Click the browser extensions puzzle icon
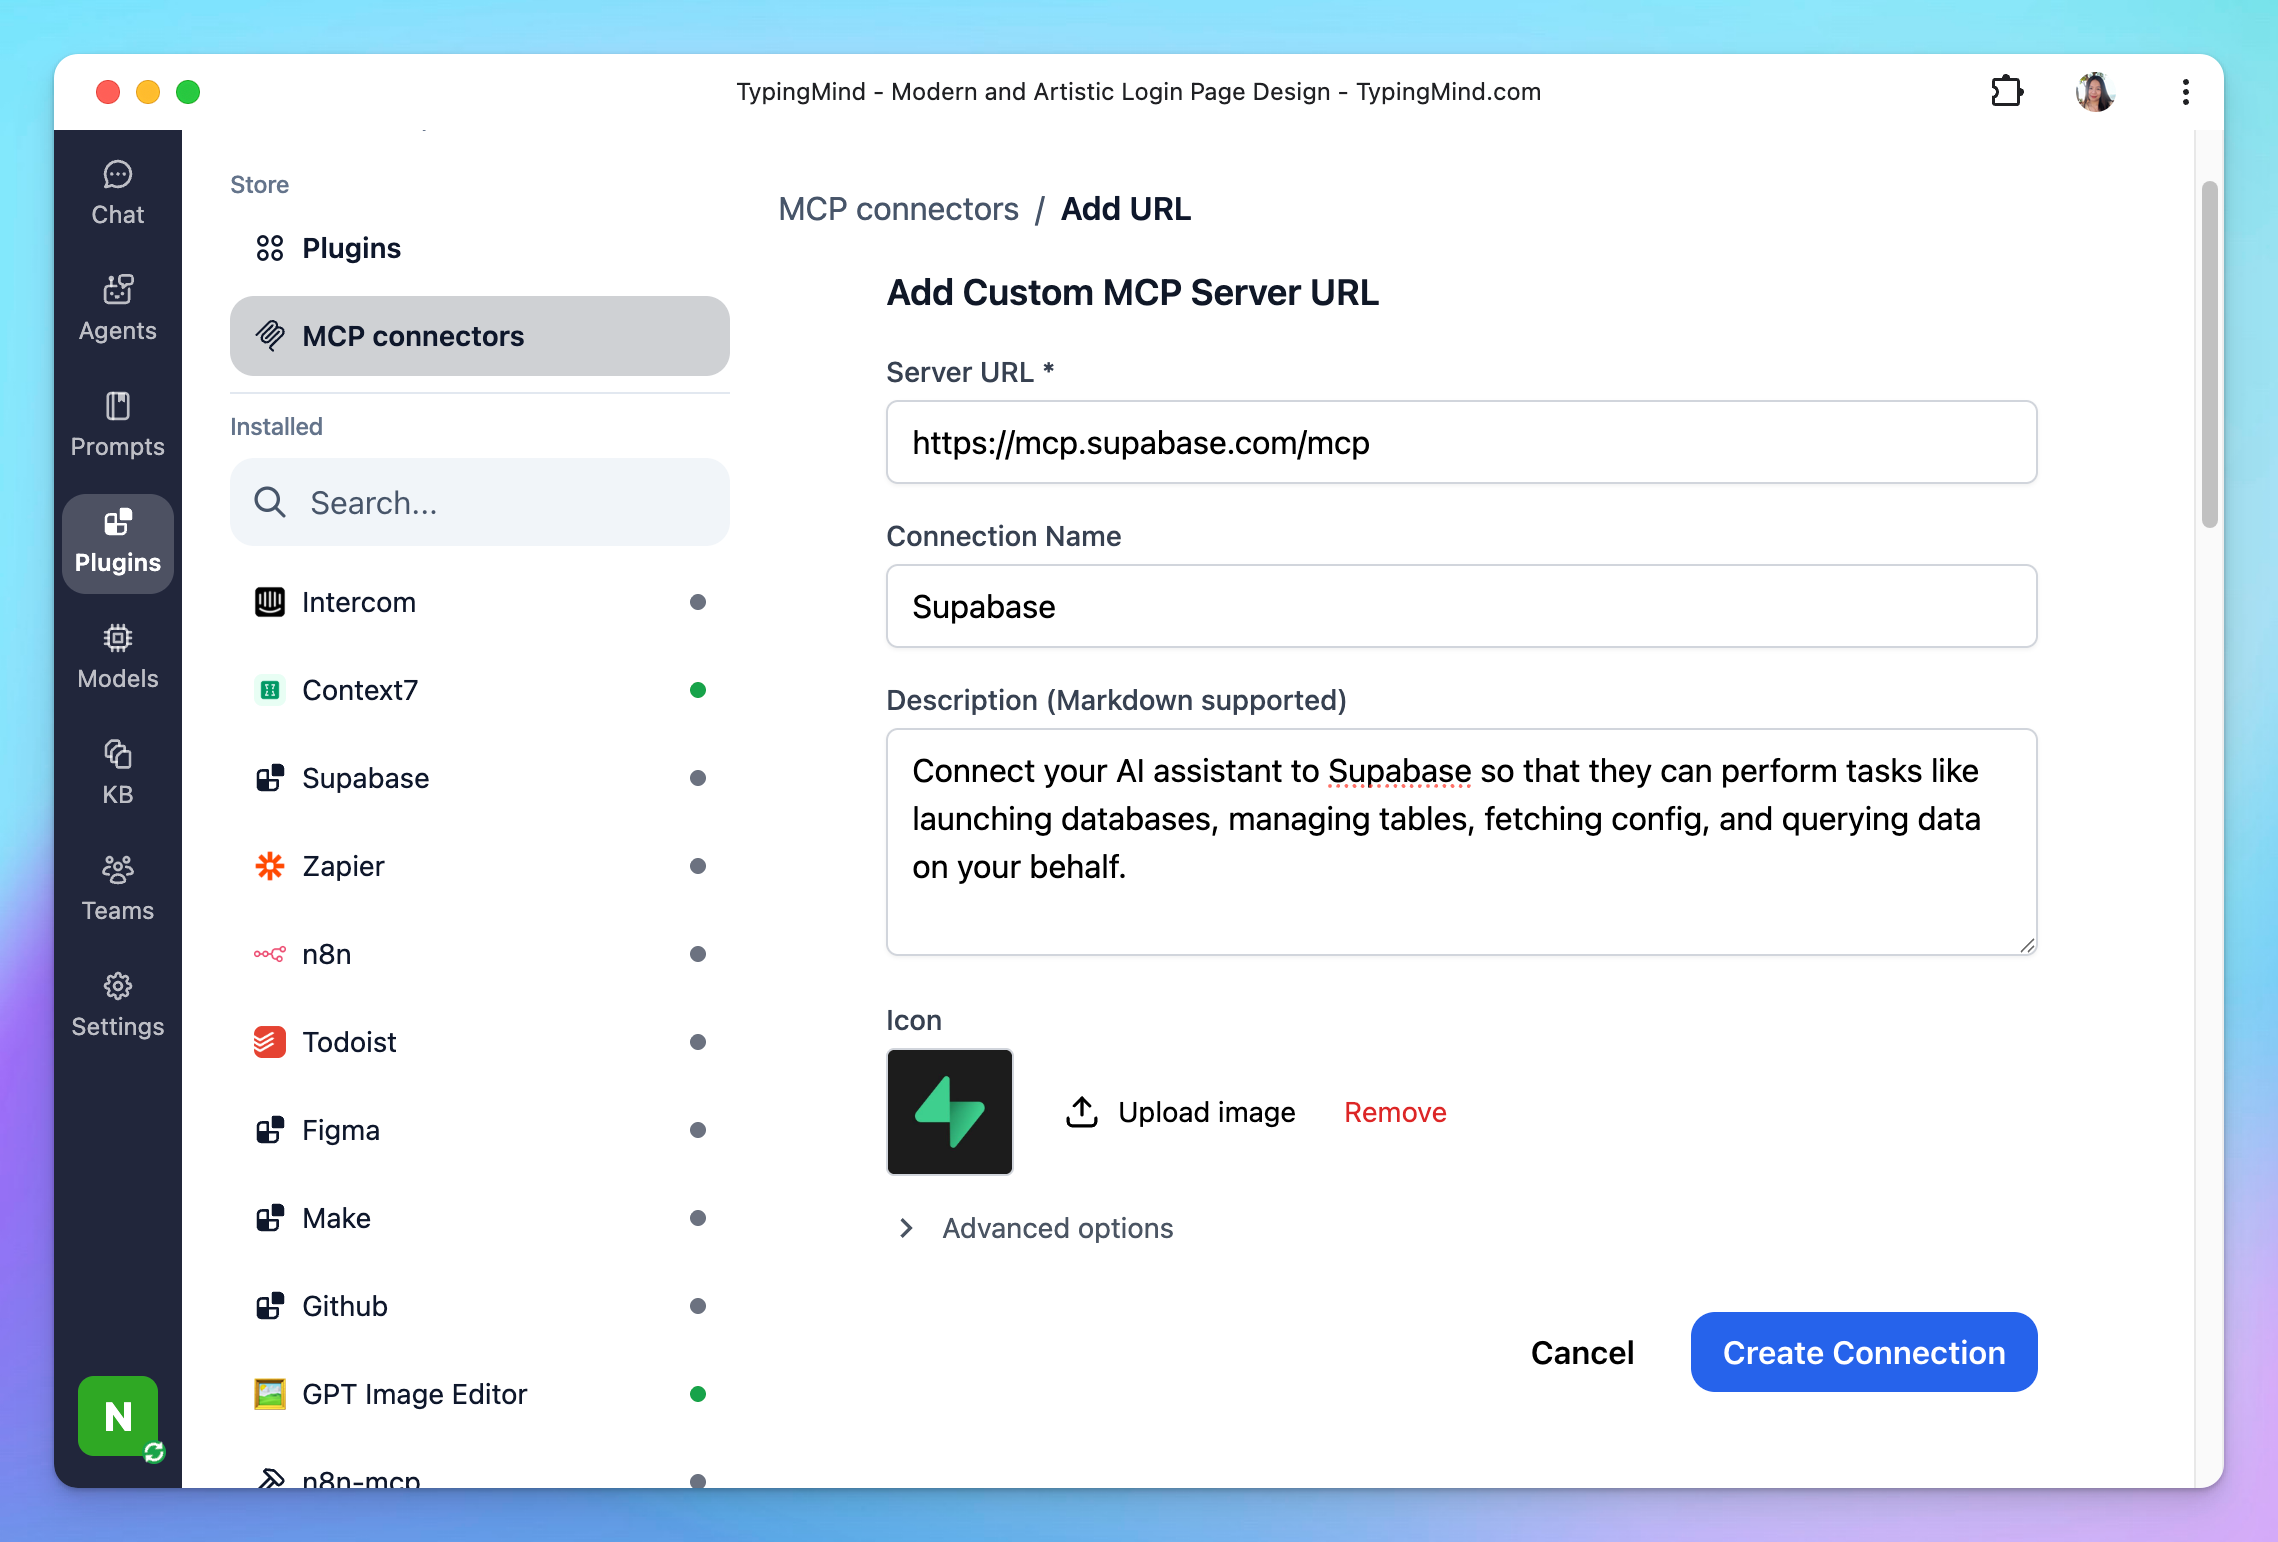Viewport: 2278px width, 1542px height. coord(2006,92)
